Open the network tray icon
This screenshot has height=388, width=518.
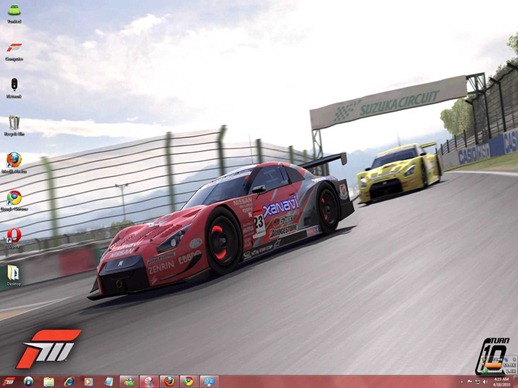[x=477, y=381]
